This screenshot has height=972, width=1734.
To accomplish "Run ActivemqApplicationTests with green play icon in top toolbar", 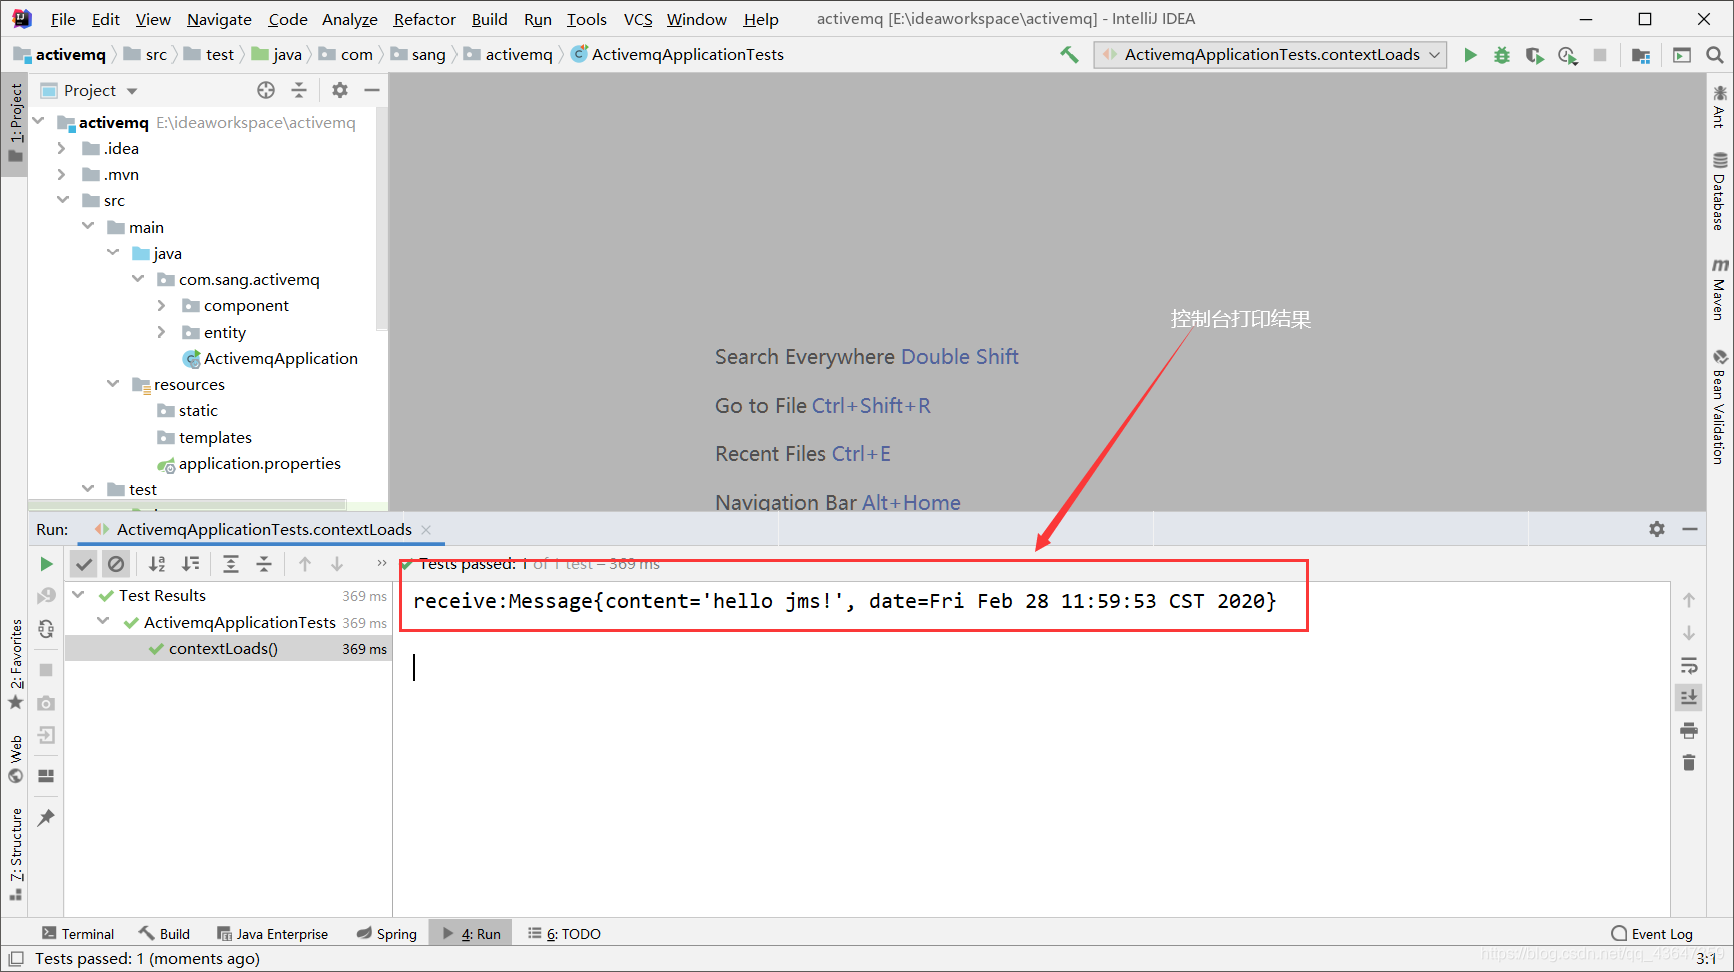I will (x=1470, y=55).
